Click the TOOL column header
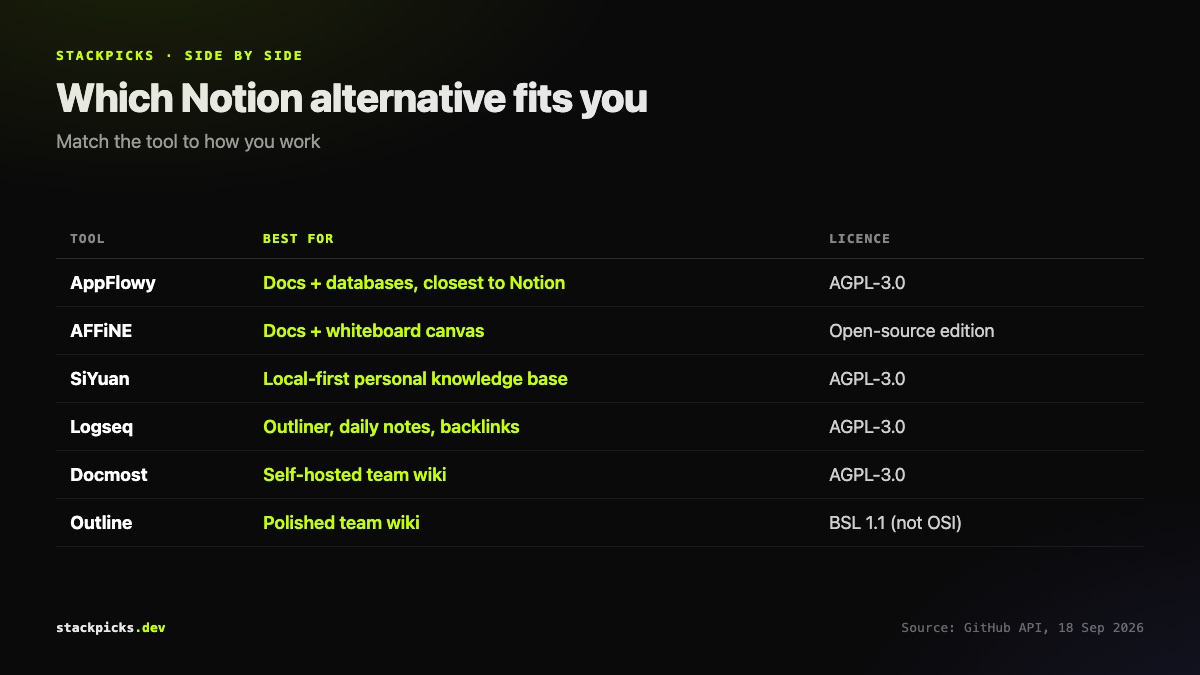The image size is (1200, 675). tap(87, 239)
